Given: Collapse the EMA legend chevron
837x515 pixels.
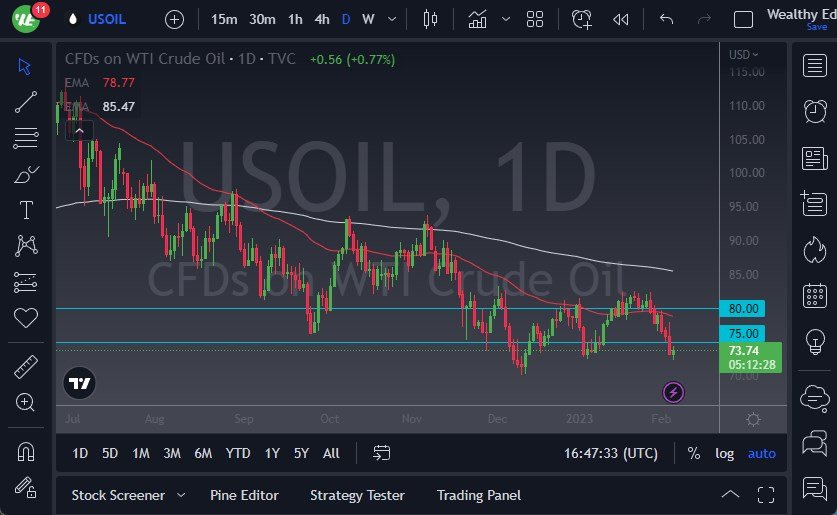Looking at the screenshot, I should pos(79,128).
